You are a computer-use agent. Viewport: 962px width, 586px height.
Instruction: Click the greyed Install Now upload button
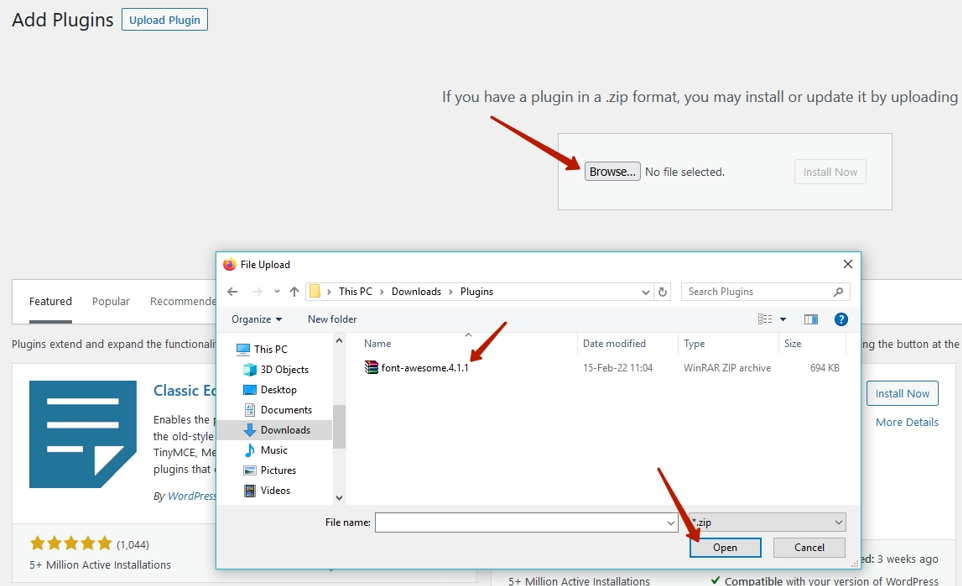pos(830,172)
